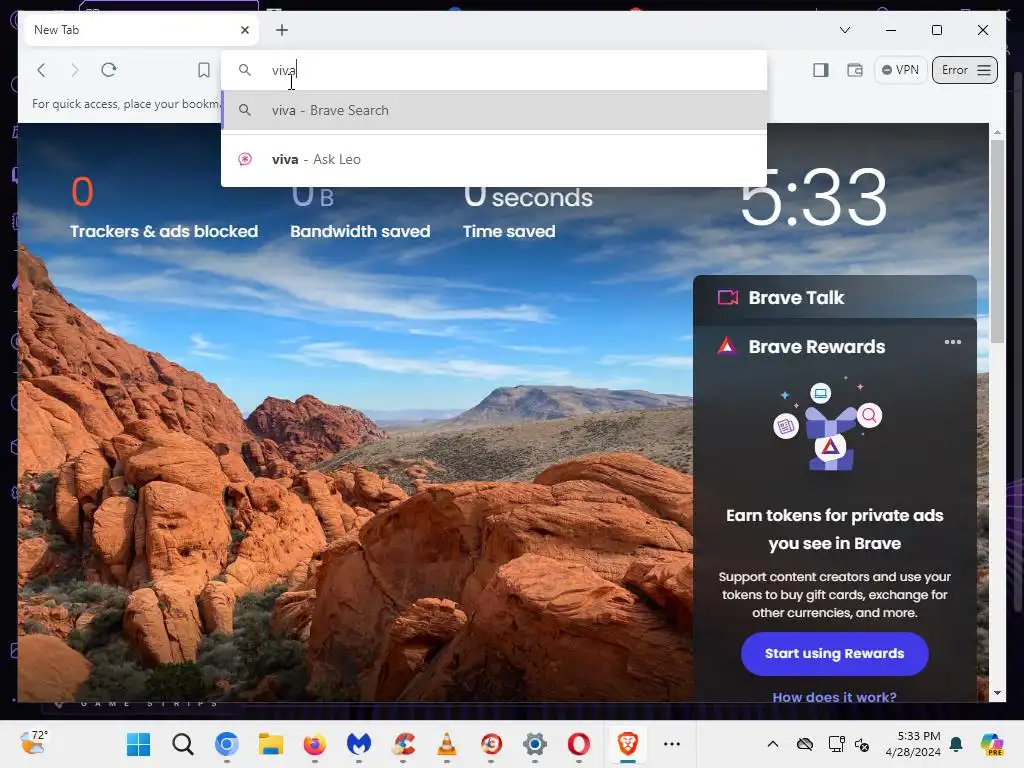Click the Time saved stat
This screenshot has height=768, width=1024.
pos(528,212)
